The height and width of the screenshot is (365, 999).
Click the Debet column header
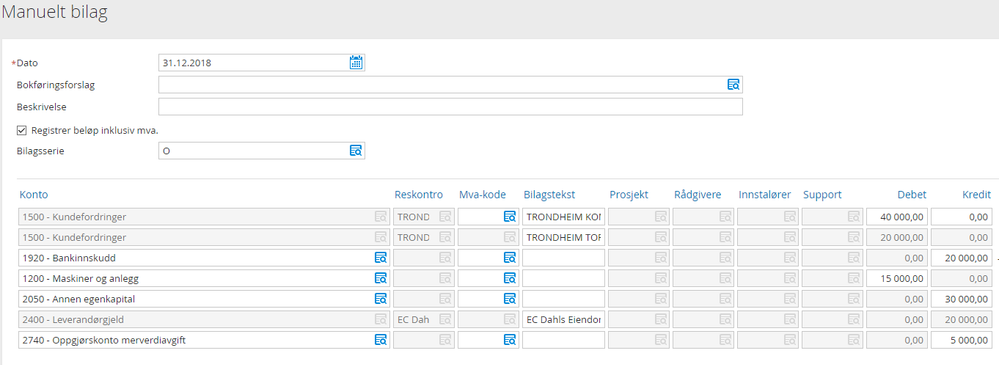[x=912, y=194]
